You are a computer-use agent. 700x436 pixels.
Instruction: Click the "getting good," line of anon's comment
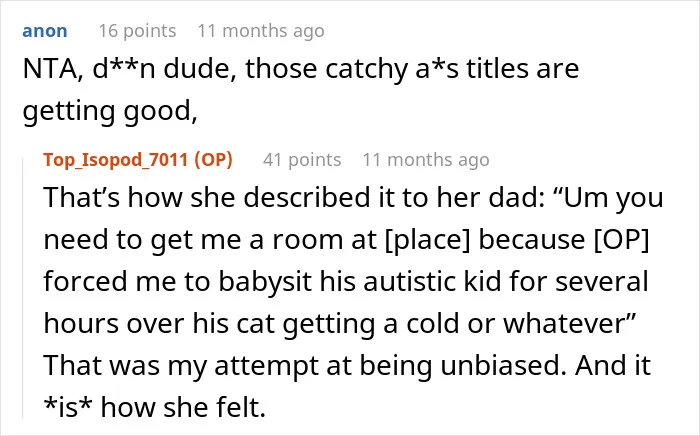pyautogui.click(x=110, y=112)
